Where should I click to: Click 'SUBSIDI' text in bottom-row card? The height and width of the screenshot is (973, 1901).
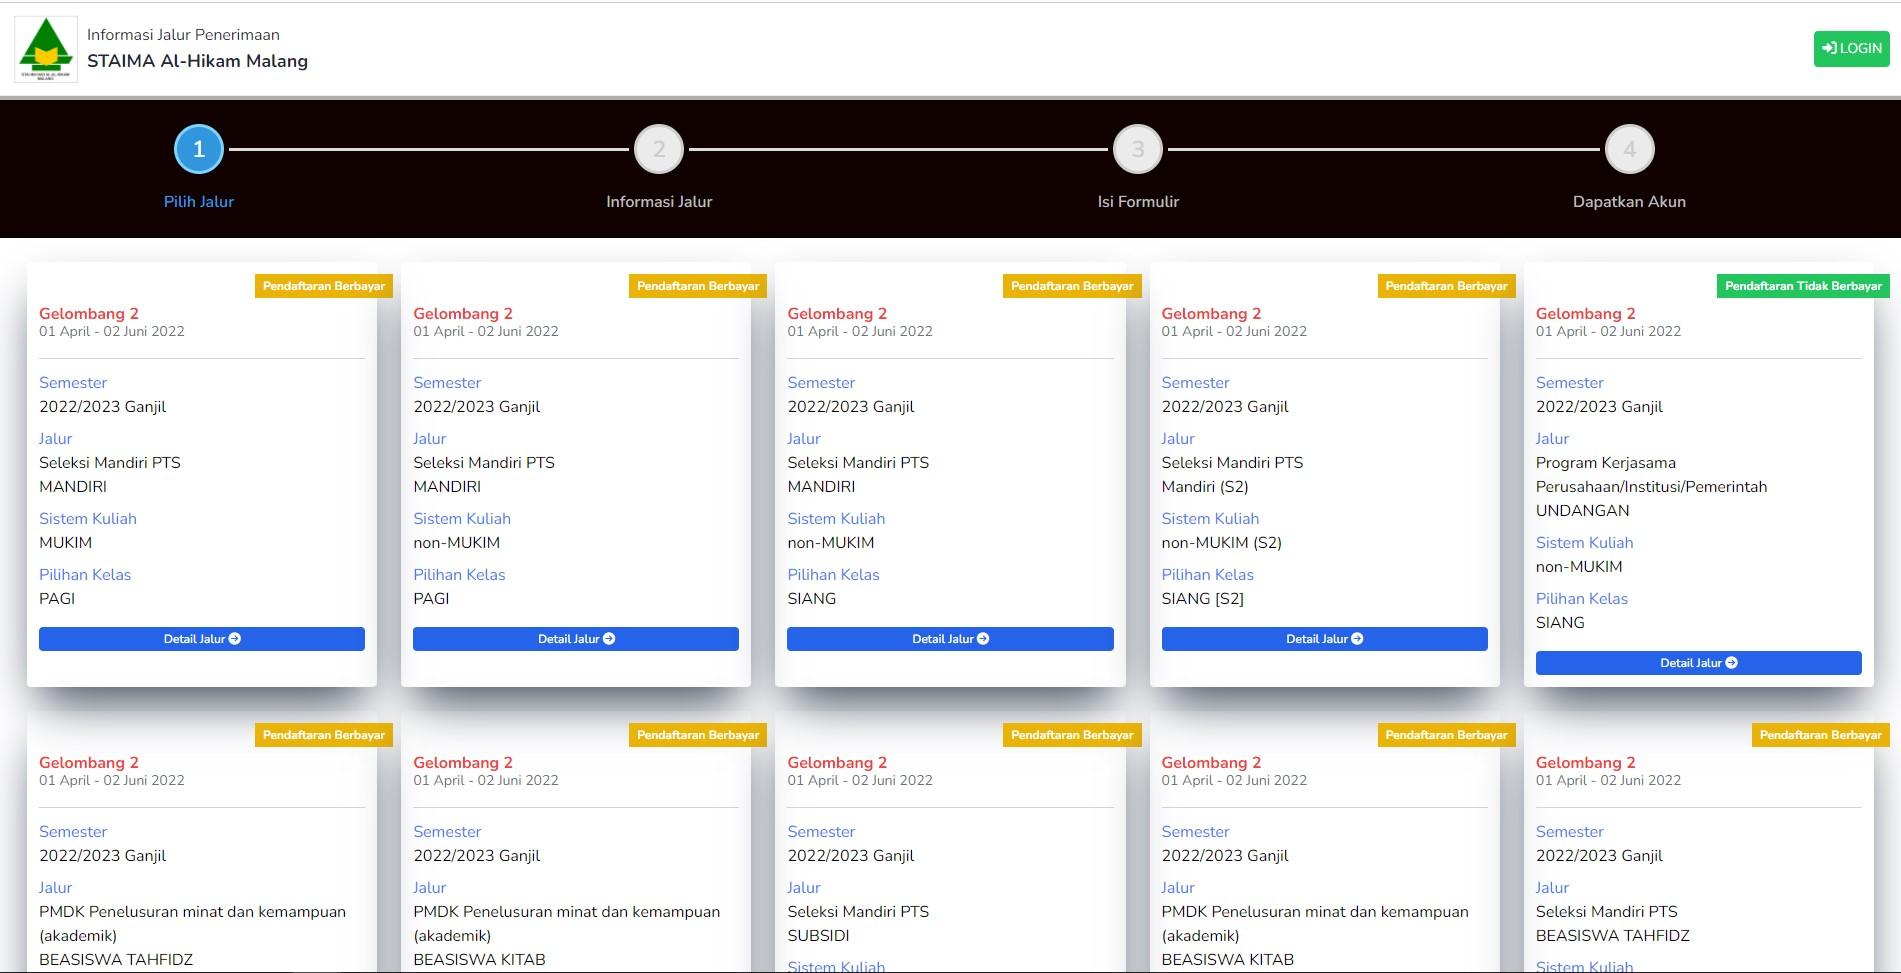pyautogui.click(x=818, y=936)
